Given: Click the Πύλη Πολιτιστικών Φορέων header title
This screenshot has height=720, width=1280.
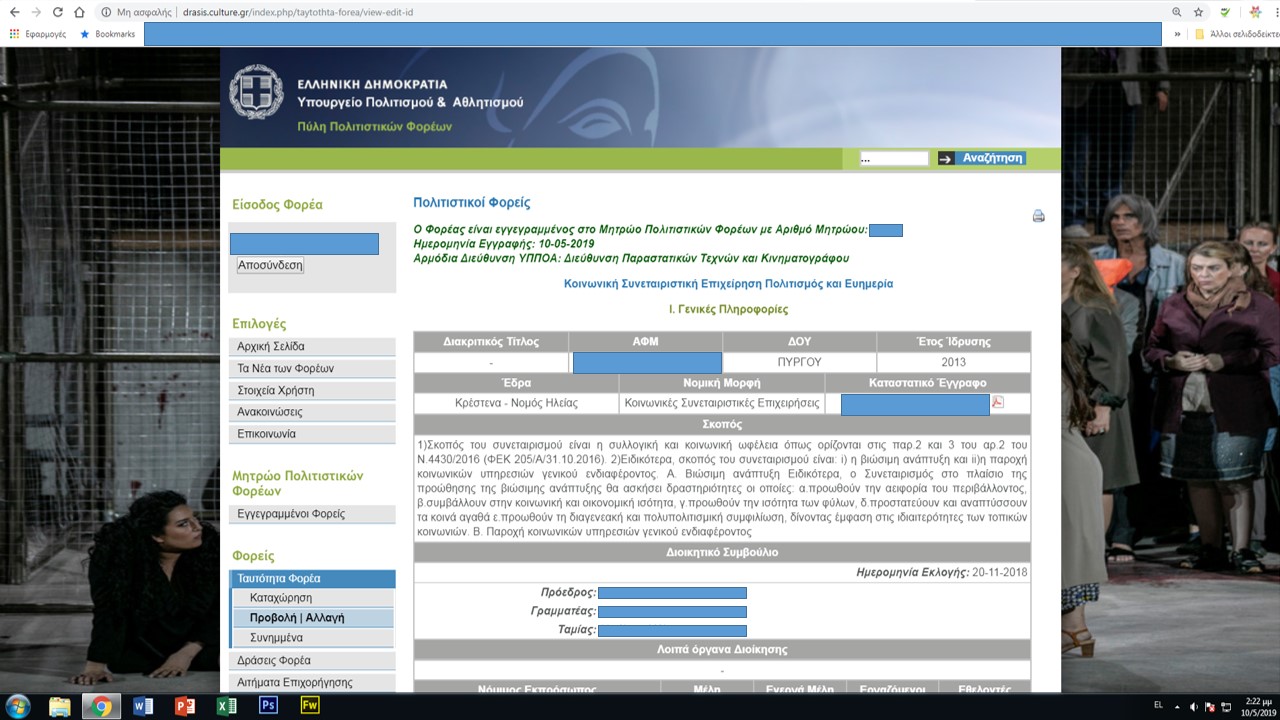Looking at the screenshot, I should [x=375, y=127].
